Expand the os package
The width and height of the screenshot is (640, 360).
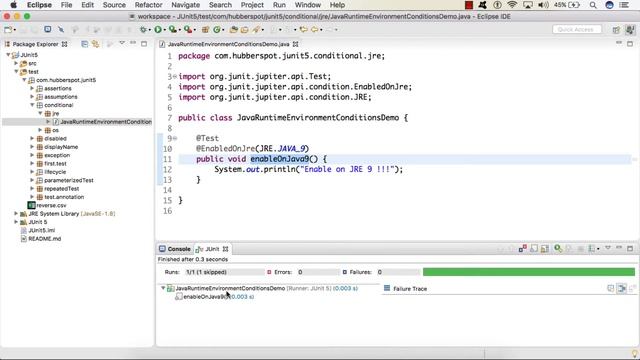[40, 130]
